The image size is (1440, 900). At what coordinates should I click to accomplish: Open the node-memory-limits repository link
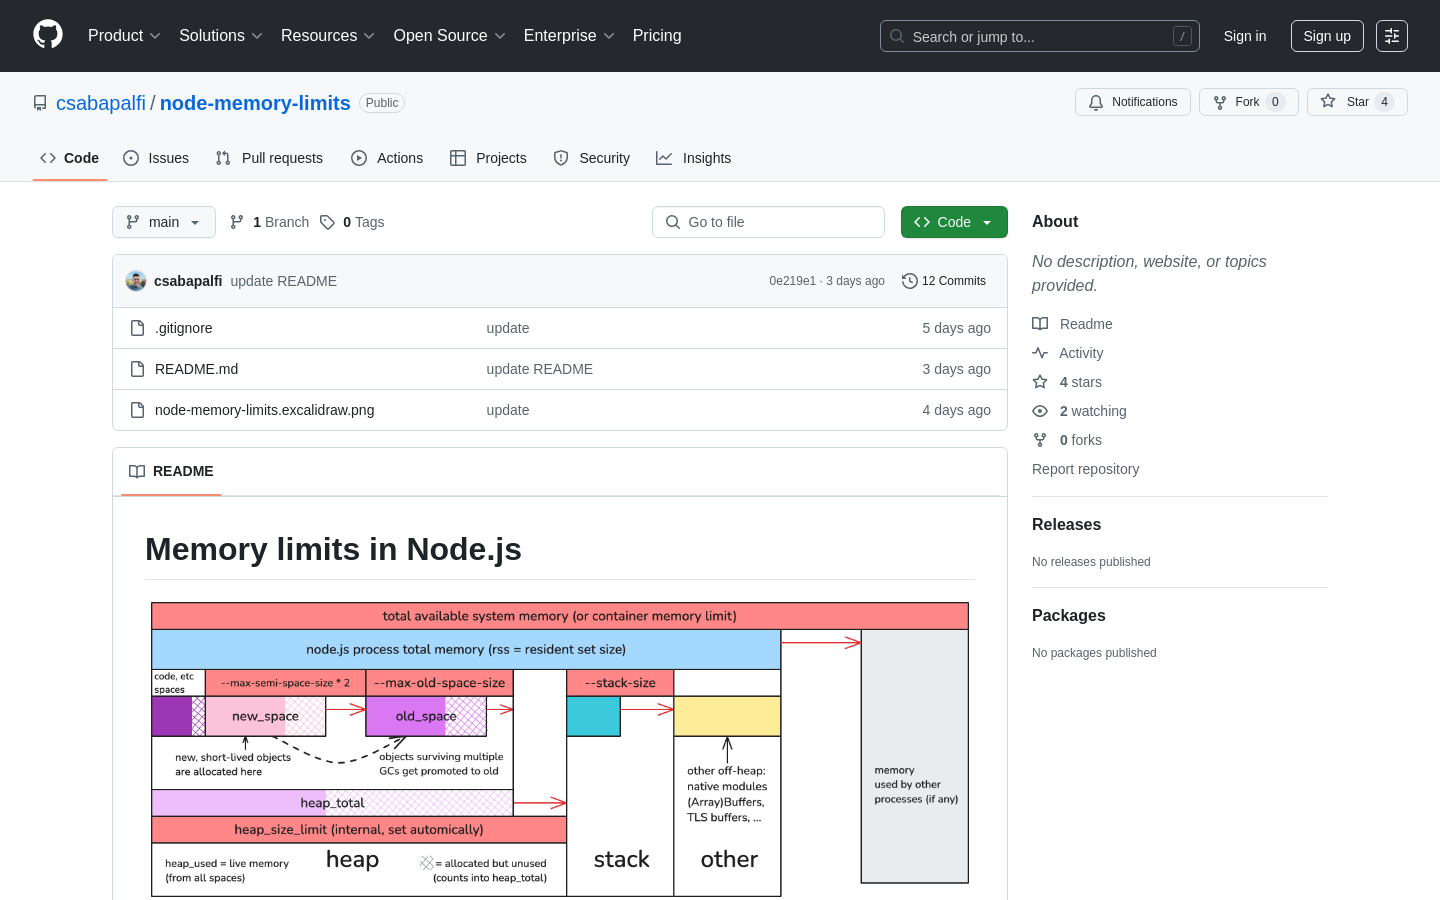click(x=255, y=103)
